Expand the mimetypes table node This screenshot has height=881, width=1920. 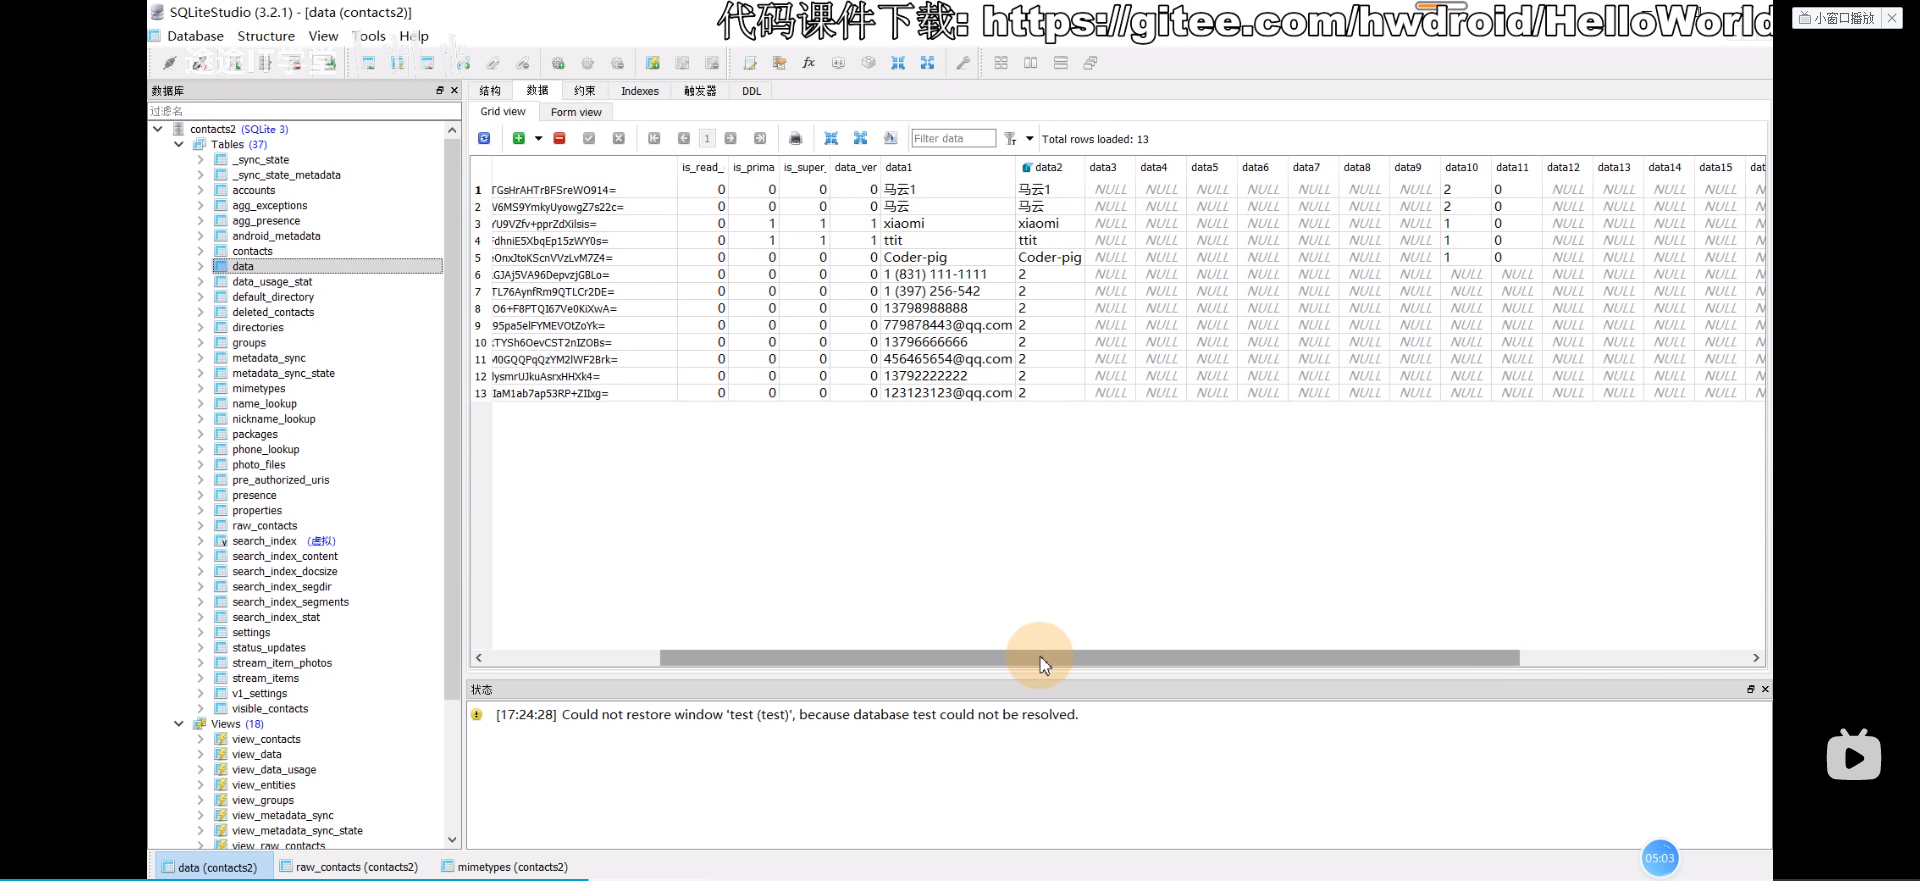click(x=200, y=389)
